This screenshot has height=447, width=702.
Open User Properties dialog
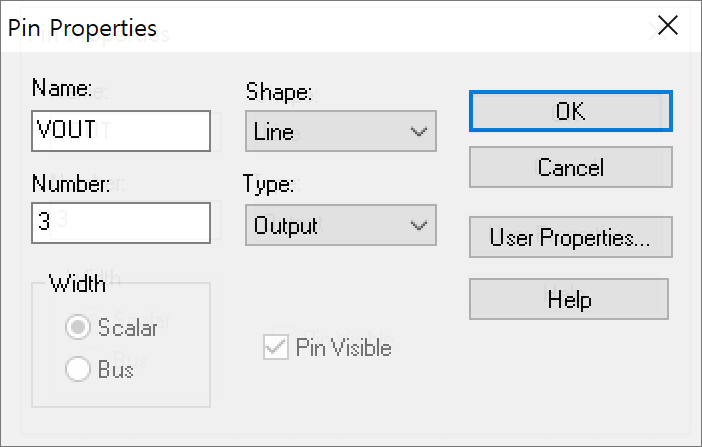click(570, 238)
